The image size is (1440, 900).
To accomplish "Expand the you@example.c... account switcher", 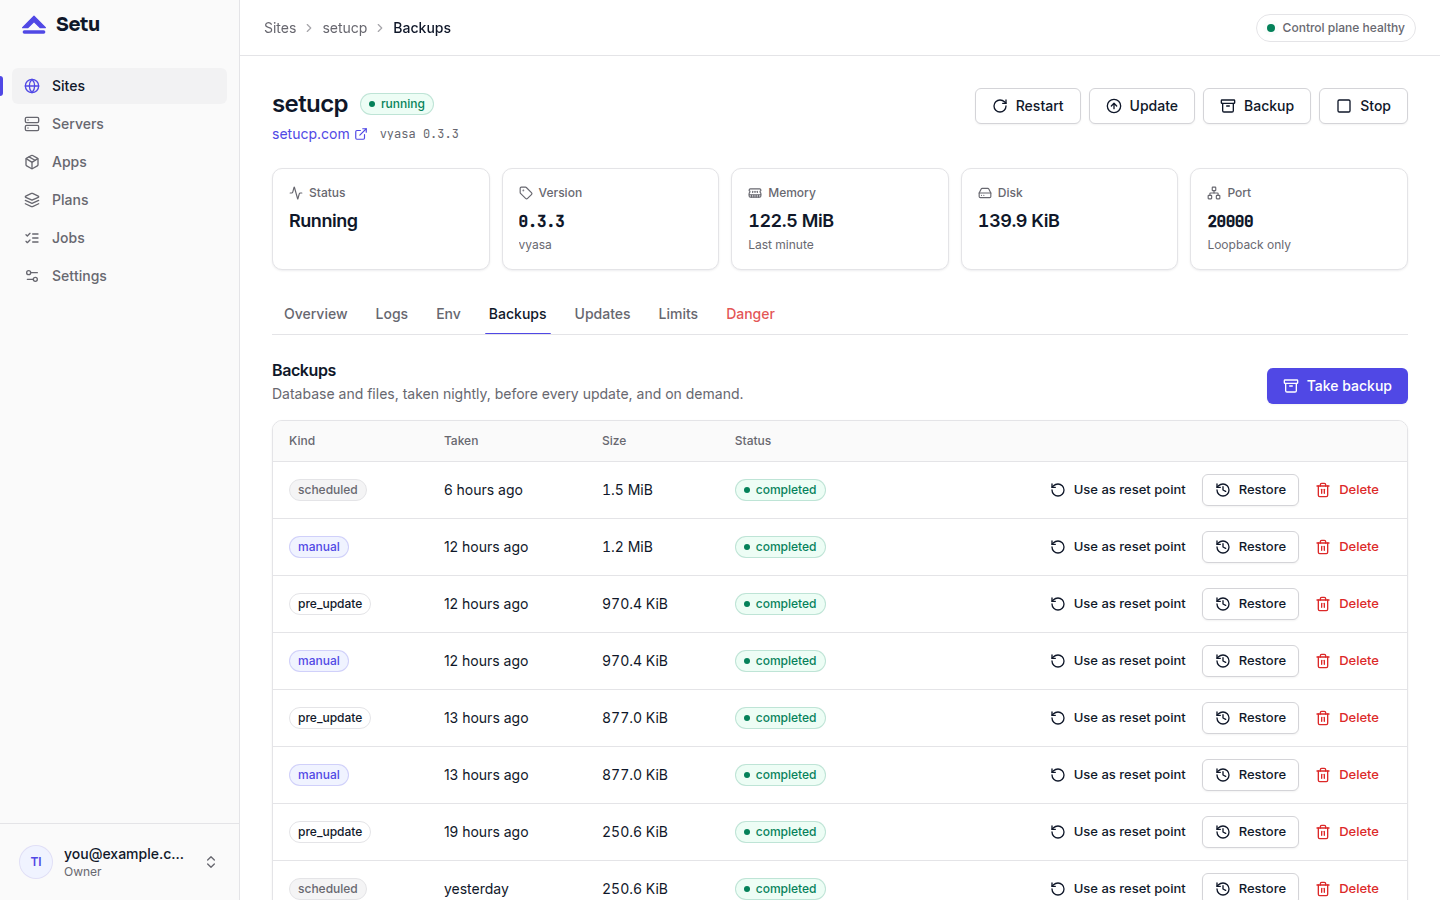I will coord(119,862).
